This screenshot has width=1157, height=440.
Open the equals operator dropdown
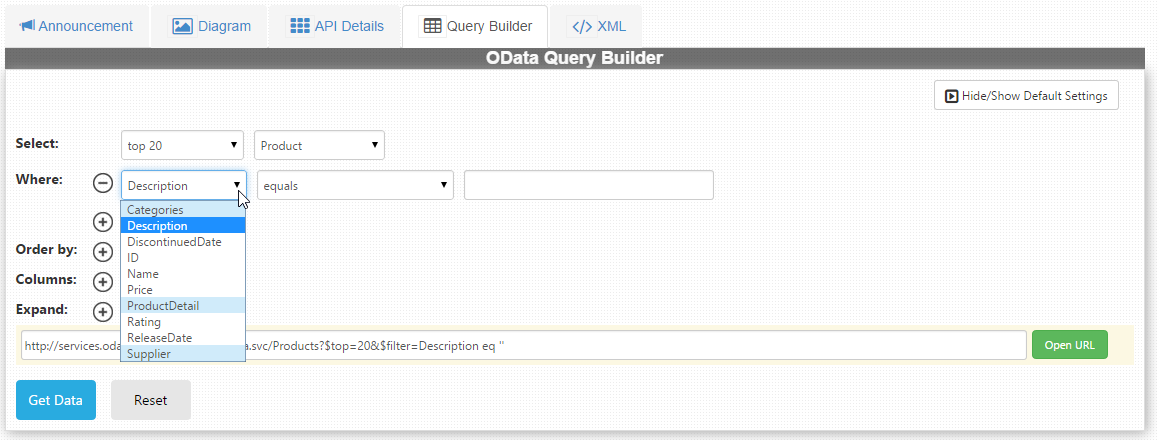(355, 186)
